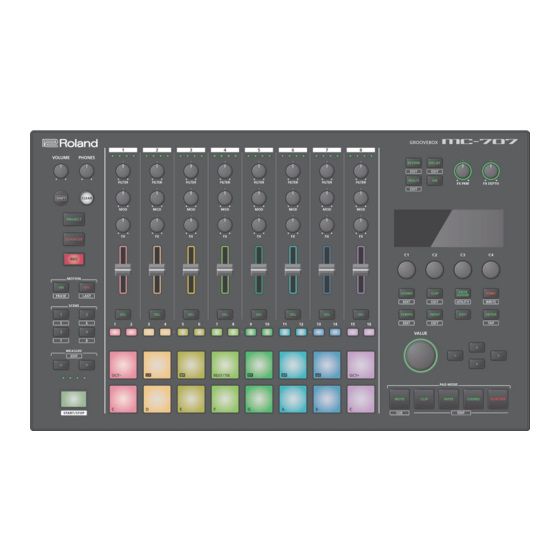This screenshot has width=560, height=560.
Task: Toggle the MULTI effect ON button
Action: [x=435, y=181]
